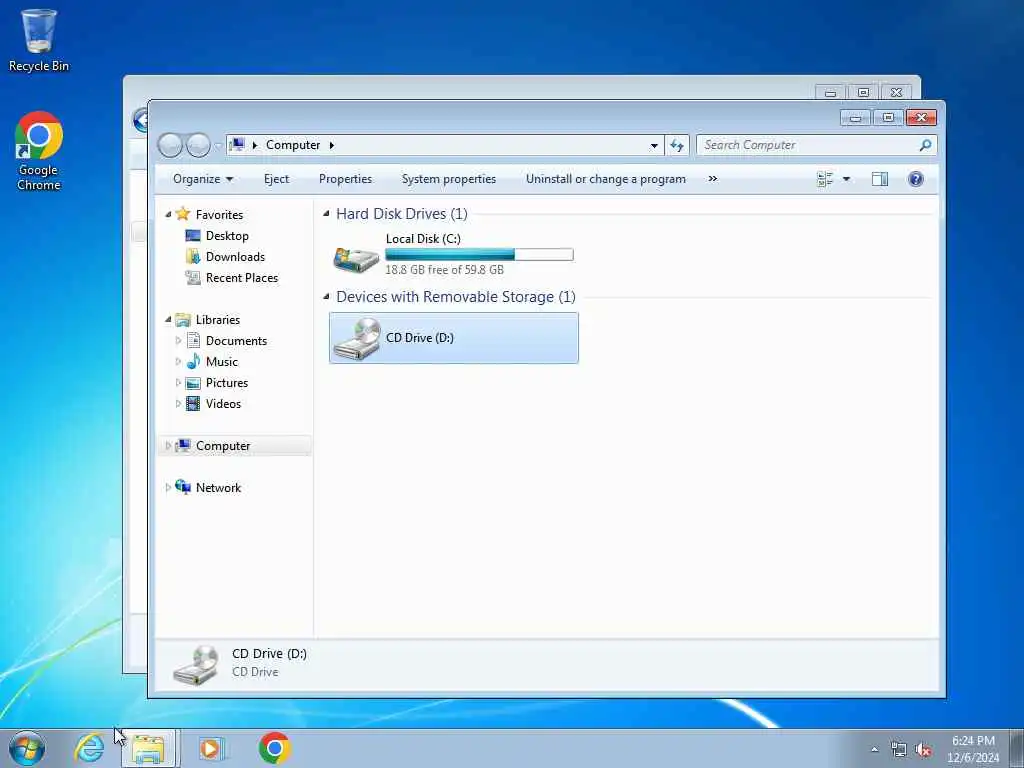Click the search magnifier icon
This screenshot has height=768, width=1024.
coord(925,145)
